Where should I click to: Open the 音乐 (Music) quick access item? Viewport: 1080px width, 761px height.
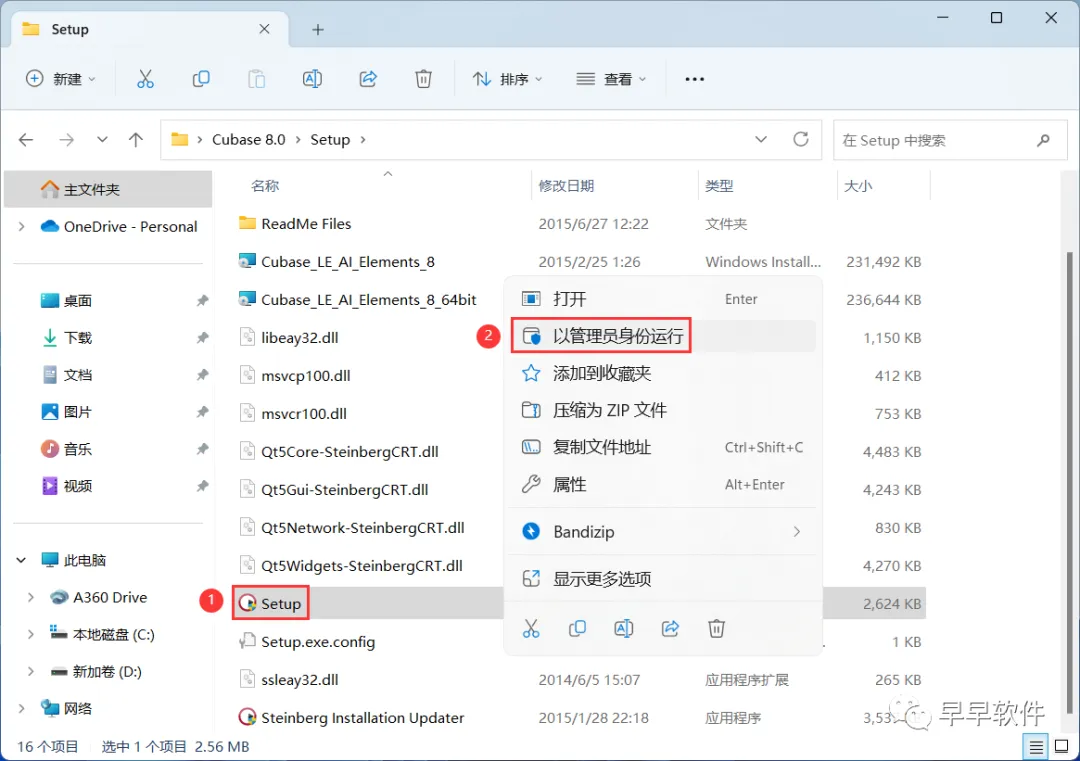coord(77,449)
